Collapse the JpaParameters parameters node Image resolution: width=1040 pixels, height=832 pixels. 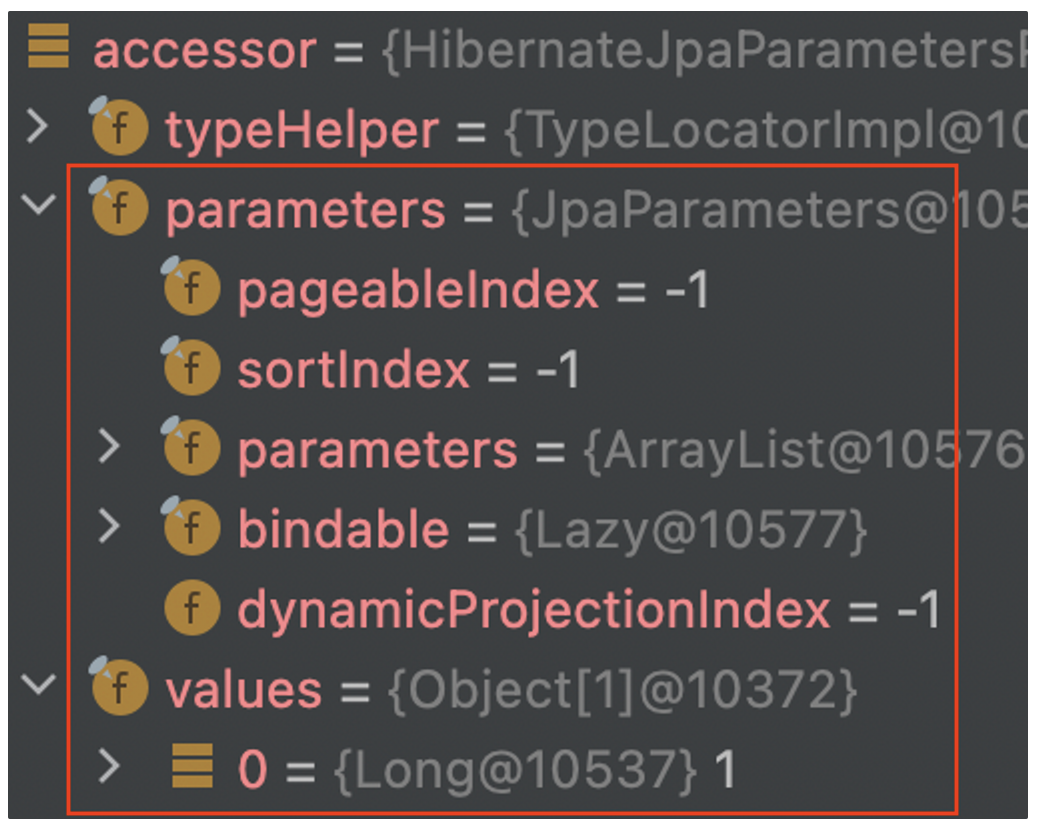pyautogui.click(x=38, y=204)
